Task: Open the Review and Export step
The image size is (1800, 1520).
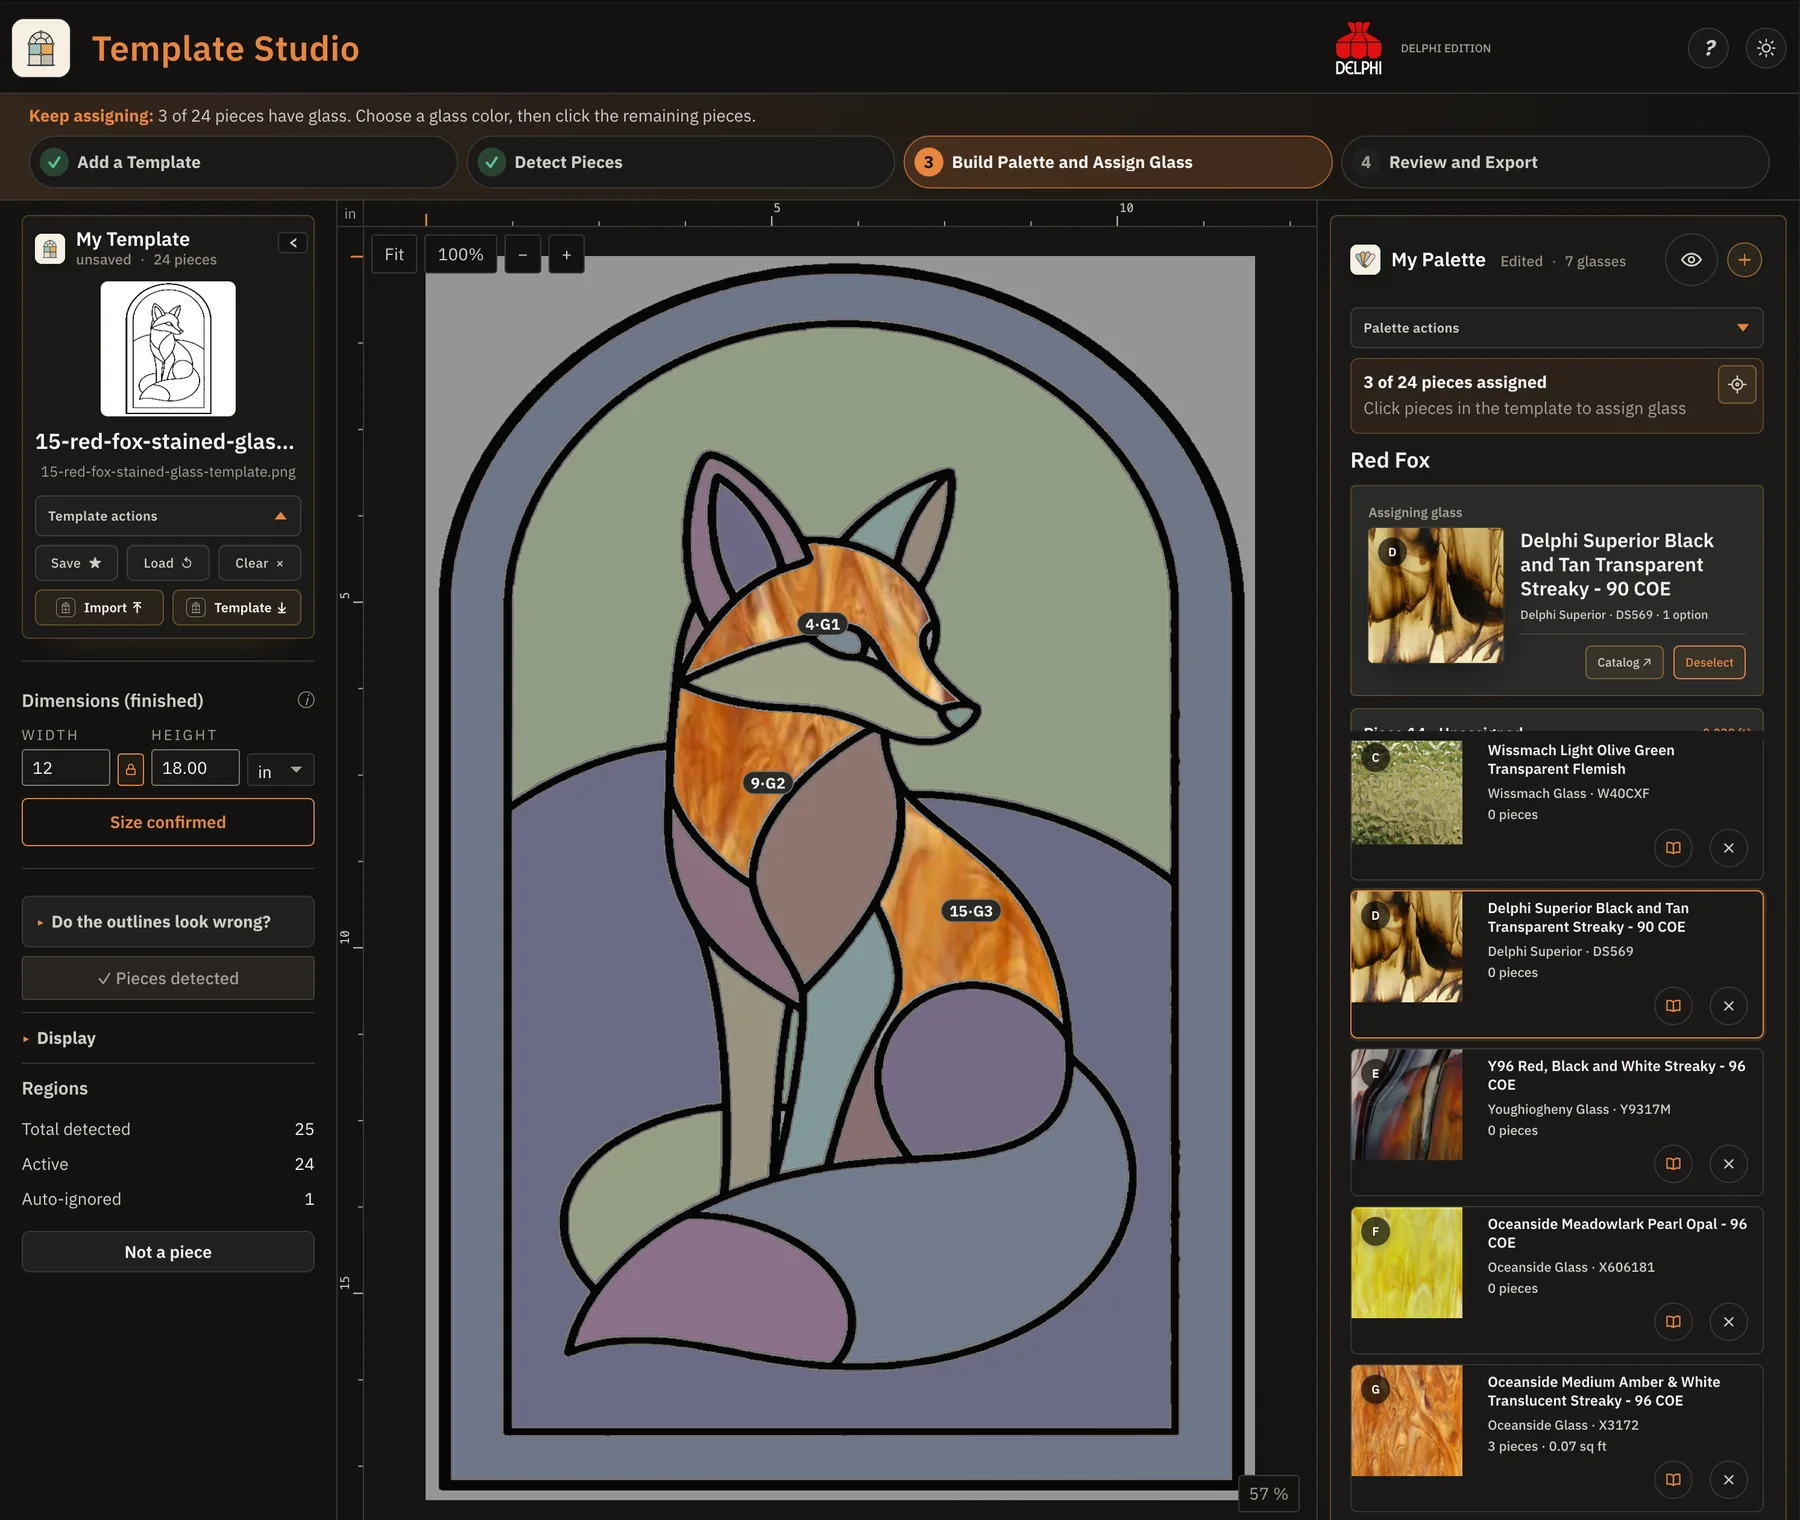Action: pyautogui.click(x=1555, y=162)
